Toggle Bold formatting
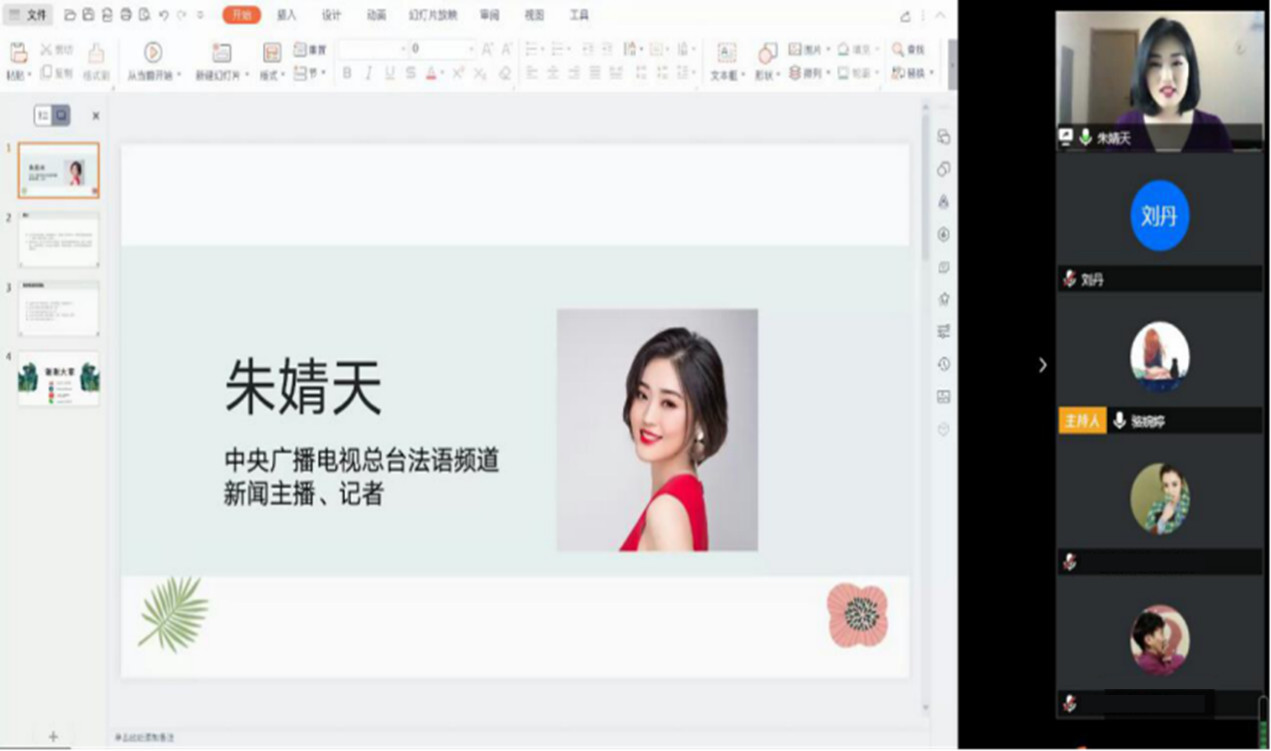 (347, 73)
